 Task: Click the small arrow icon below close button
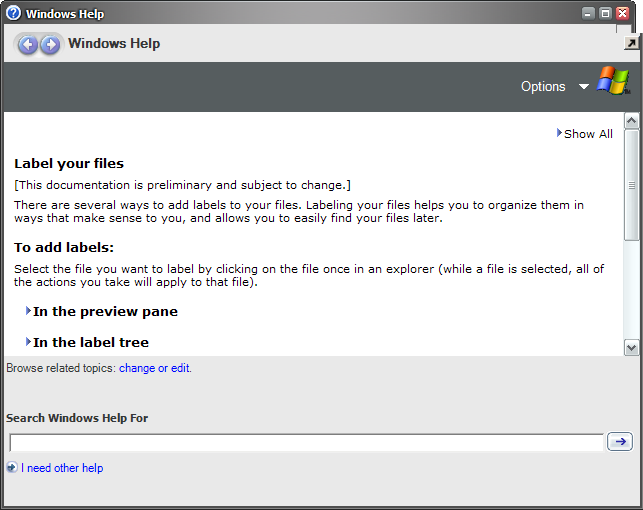coord(631,43)
